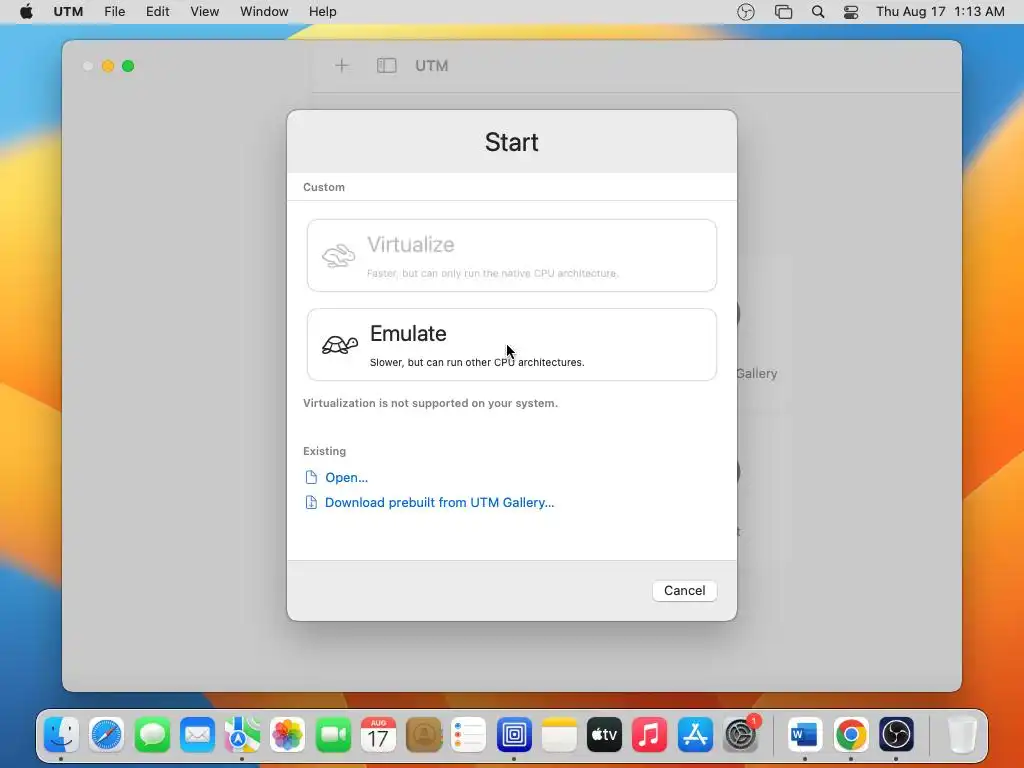The height and width of the screenshot is (768, 1024).
Task: Open Calendar from the Dock
Action: coord(378,735)
